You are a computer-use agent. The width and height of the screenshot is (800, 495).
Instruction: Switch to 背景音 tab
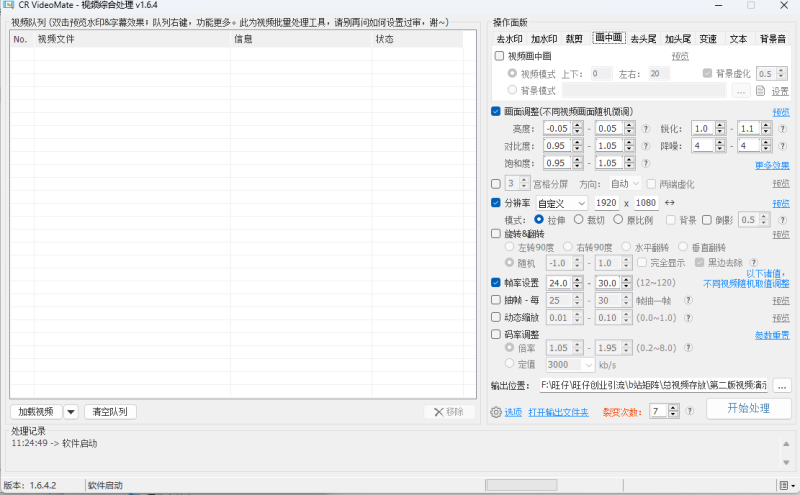tap(772, 39)
